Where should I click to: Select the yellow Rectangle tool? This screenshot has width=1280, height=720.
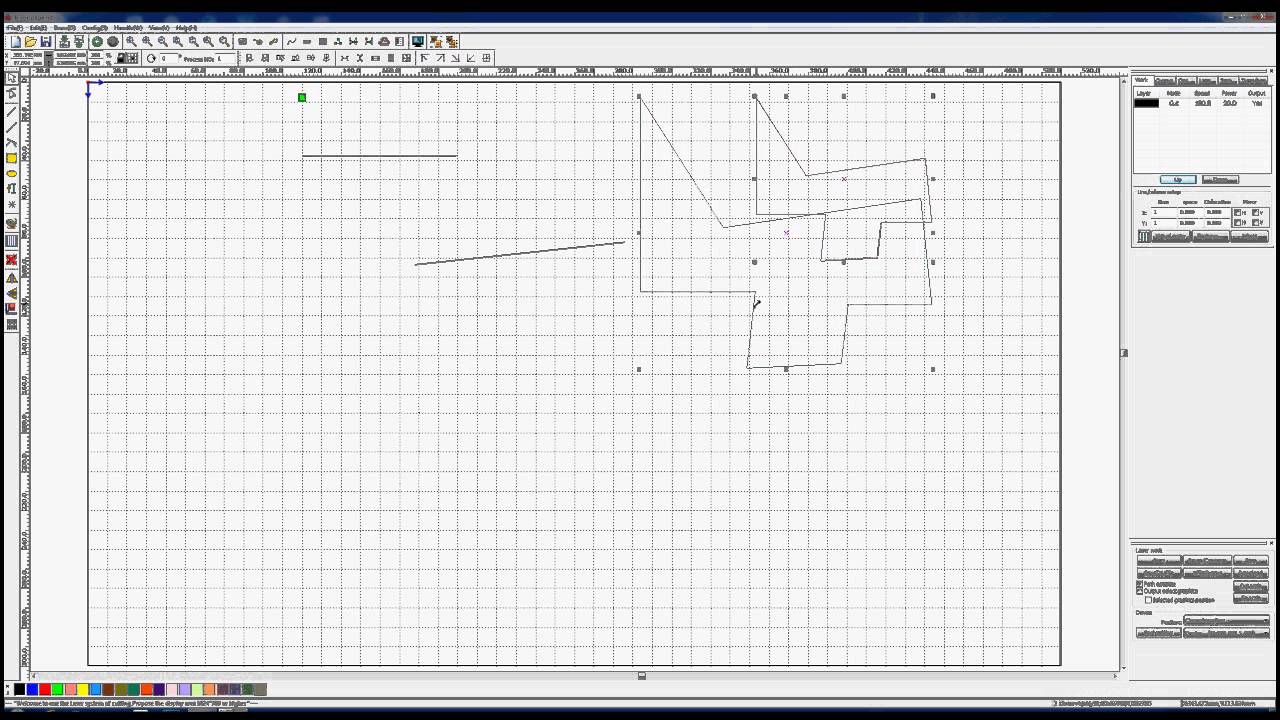(12, 158)
